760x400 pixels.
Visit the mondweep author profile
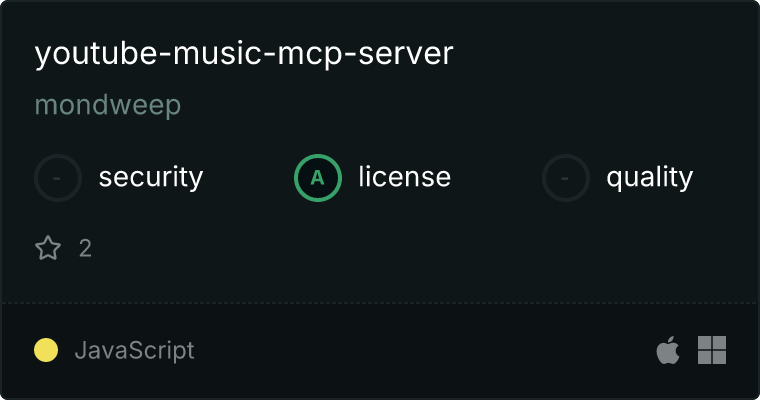tap(108, 105)
